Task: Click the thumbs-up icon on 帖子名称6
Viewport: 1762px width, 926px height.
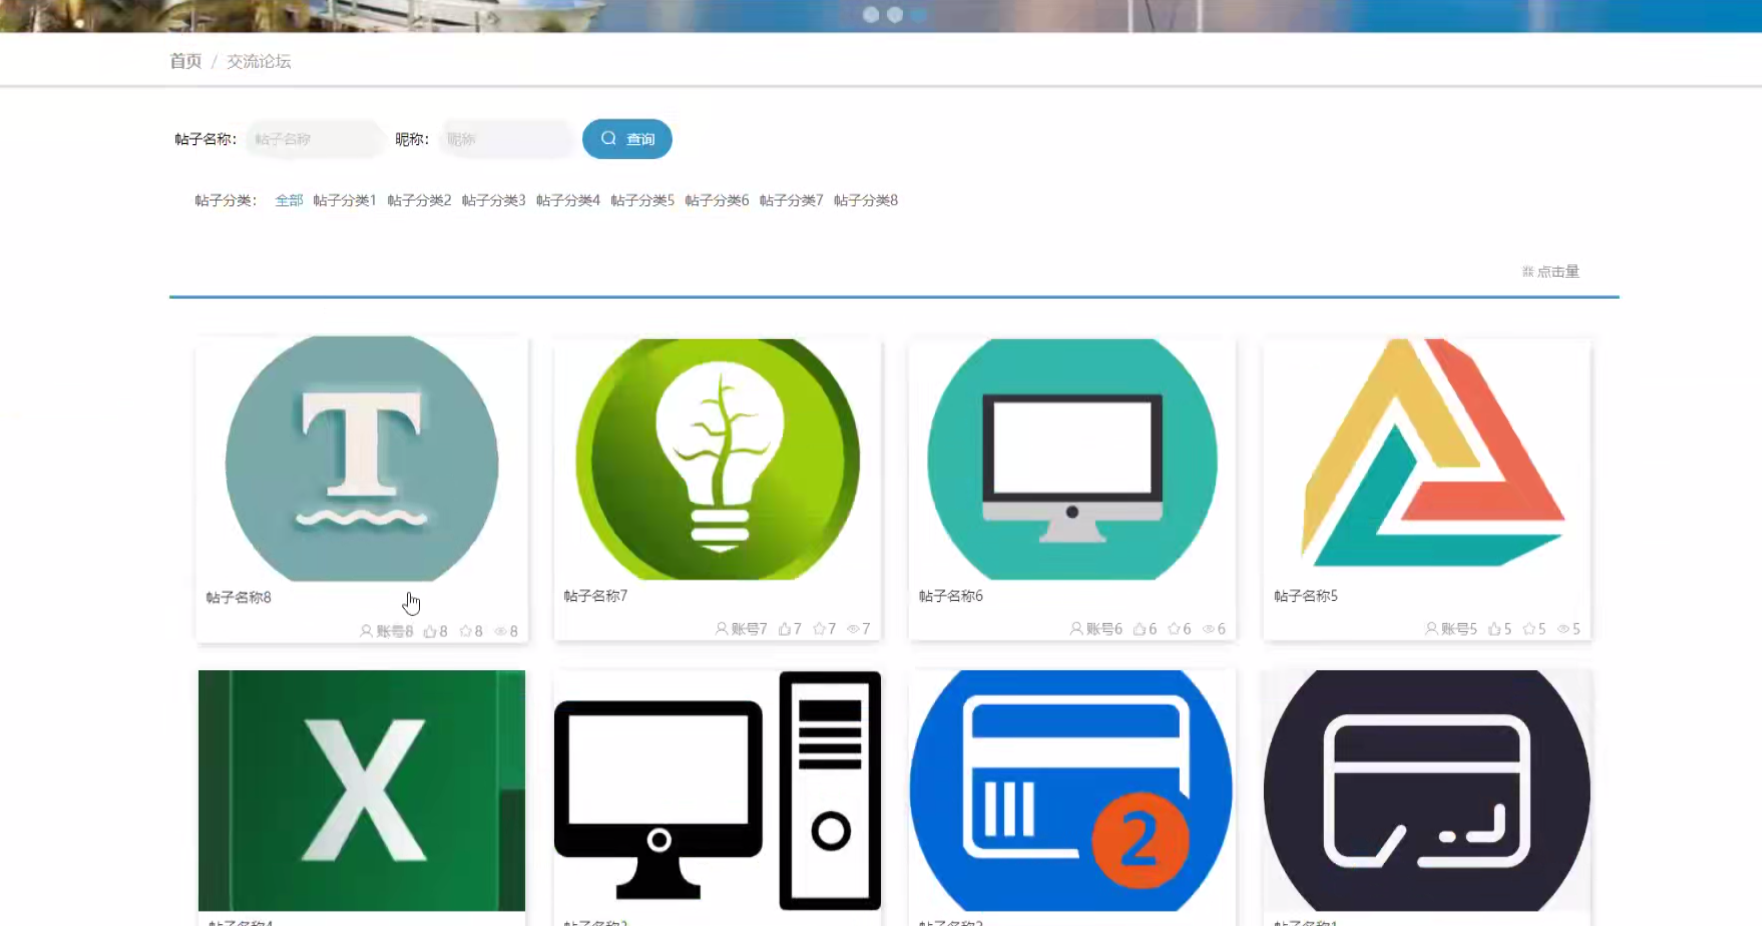Action: pos(1140,628)
